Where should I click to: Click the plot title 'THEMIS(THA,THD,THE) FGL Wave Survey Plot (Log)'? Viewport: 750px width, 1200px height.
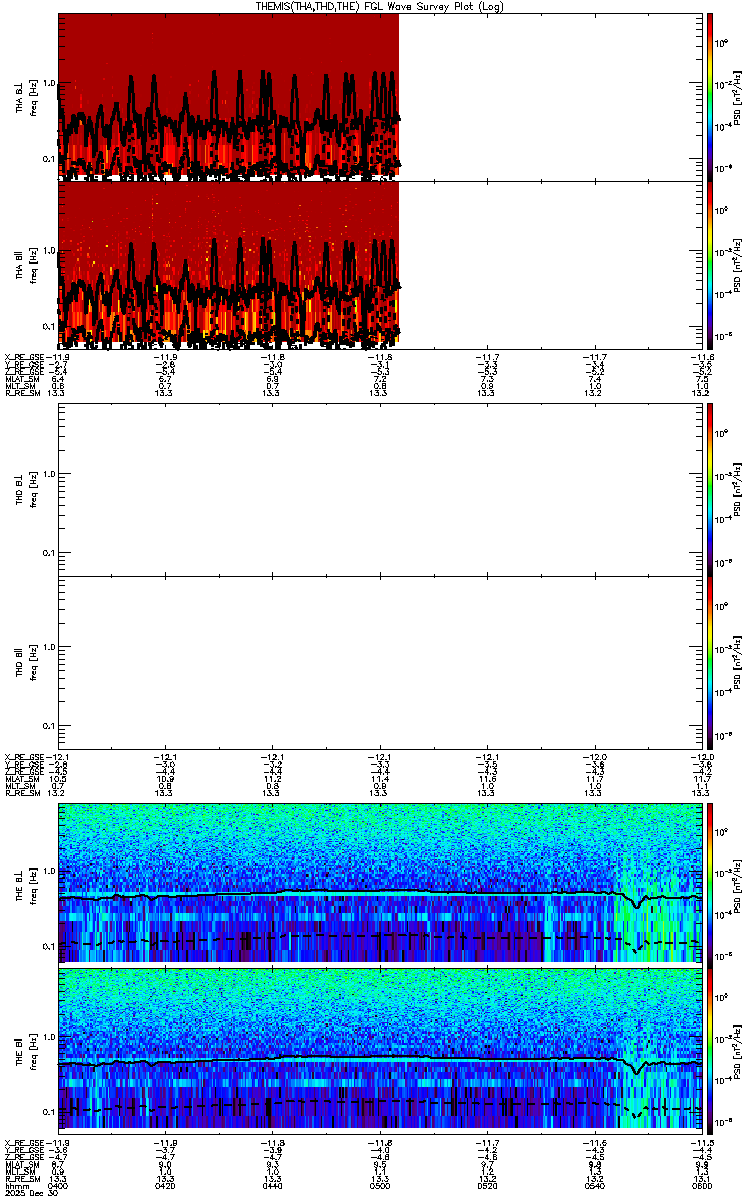pyautogui.click(x=381, y=6)
